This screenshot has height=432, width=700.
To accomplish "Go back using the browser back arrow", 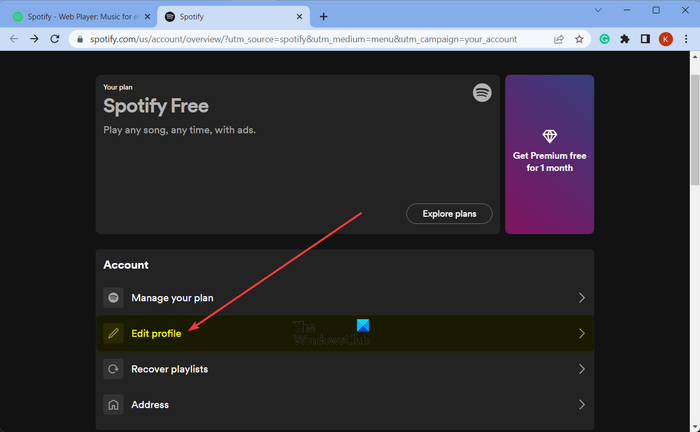I will pos(14,39).
